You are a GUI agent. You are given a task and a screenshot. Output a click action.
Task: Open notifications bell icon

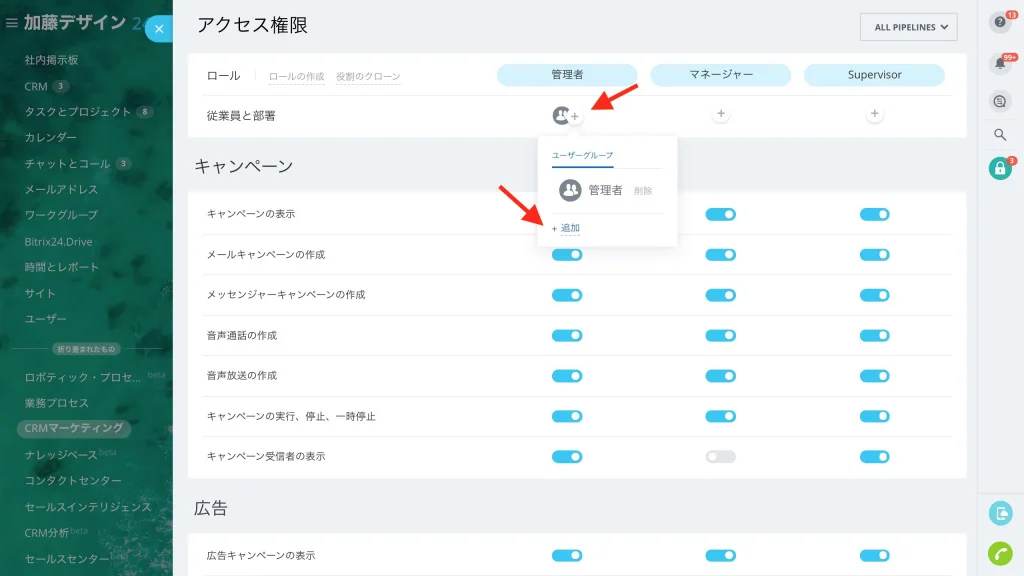coord(1000,63)
